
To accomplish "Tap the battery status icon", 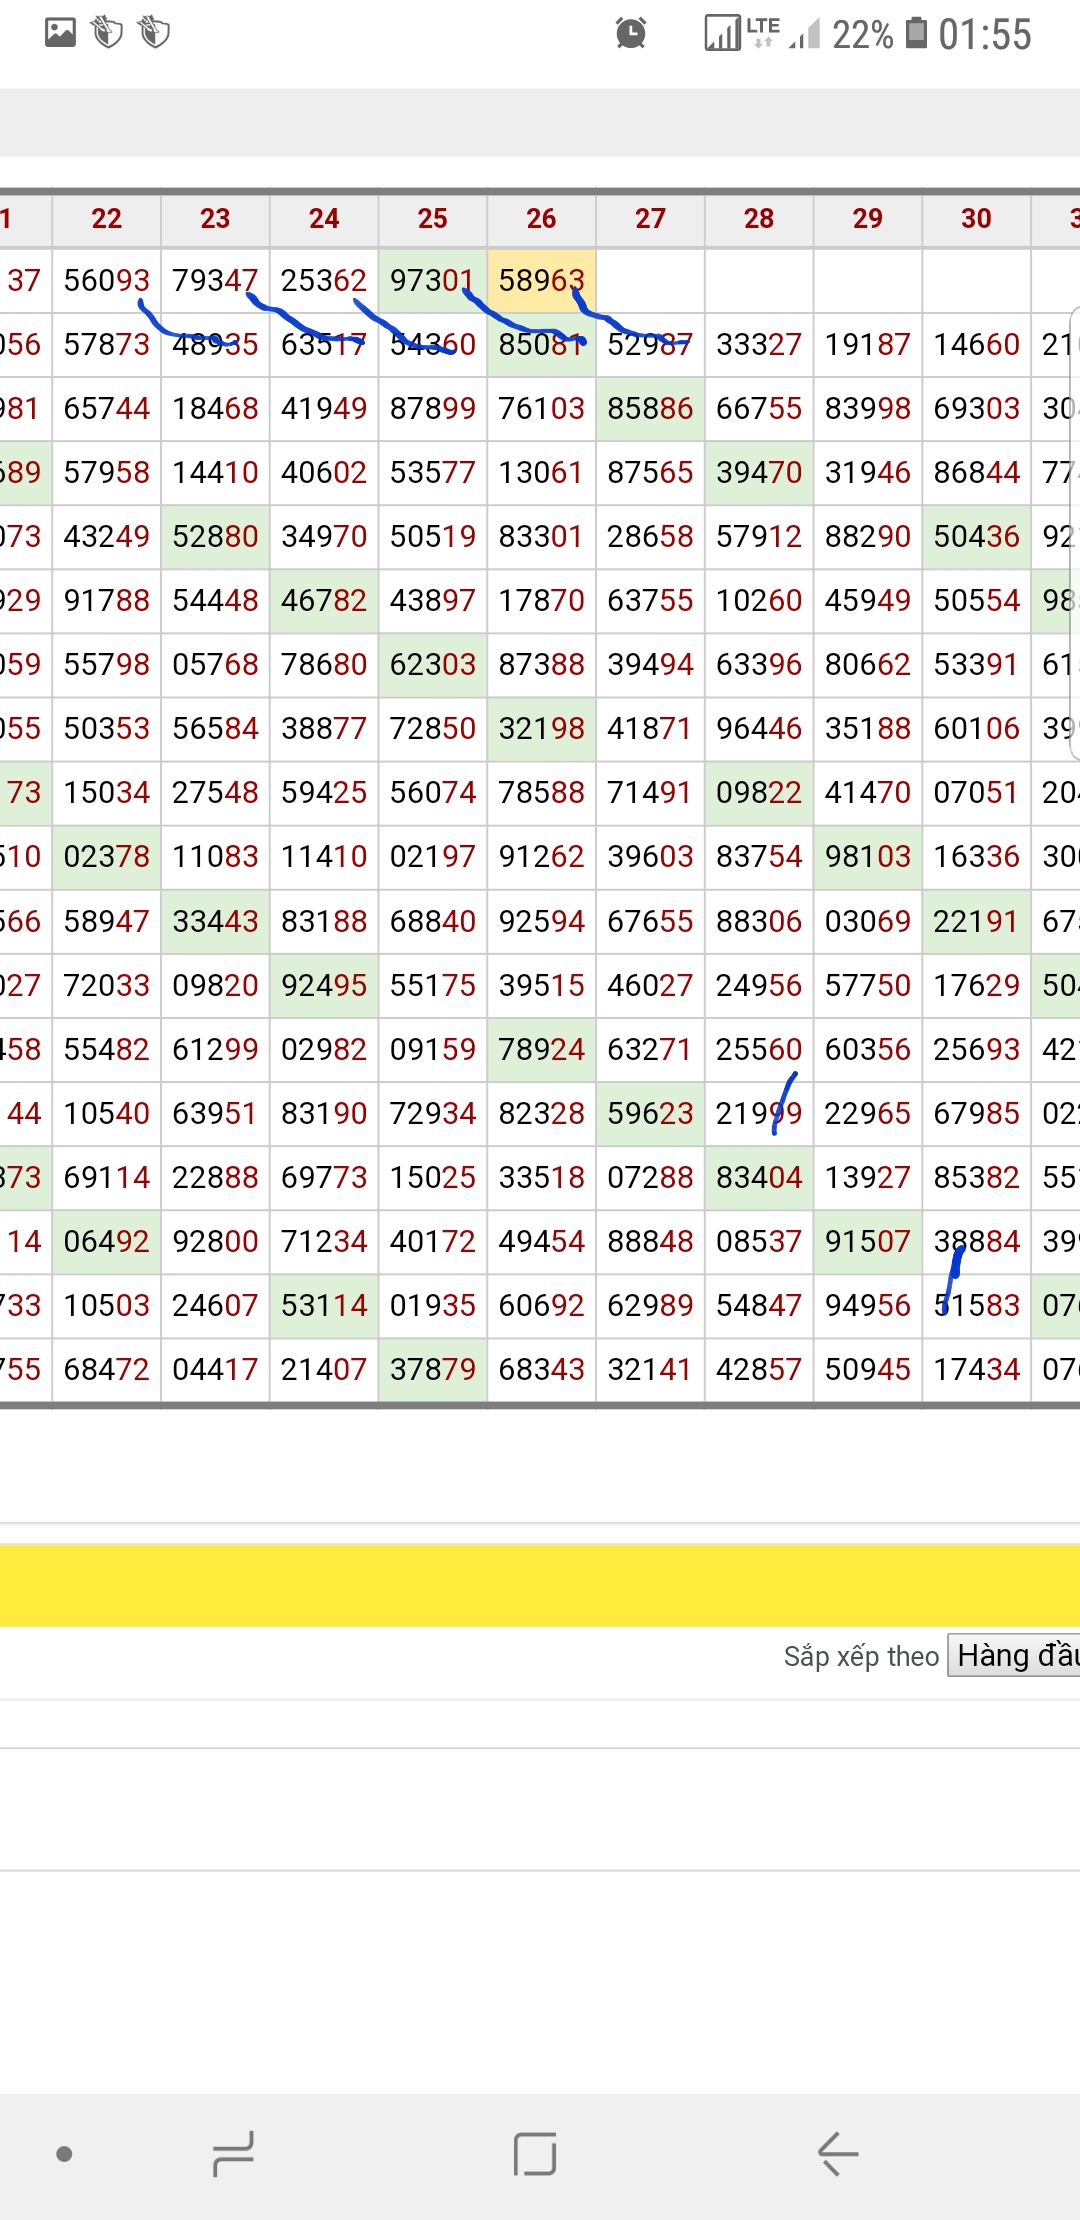I will 916,33.
